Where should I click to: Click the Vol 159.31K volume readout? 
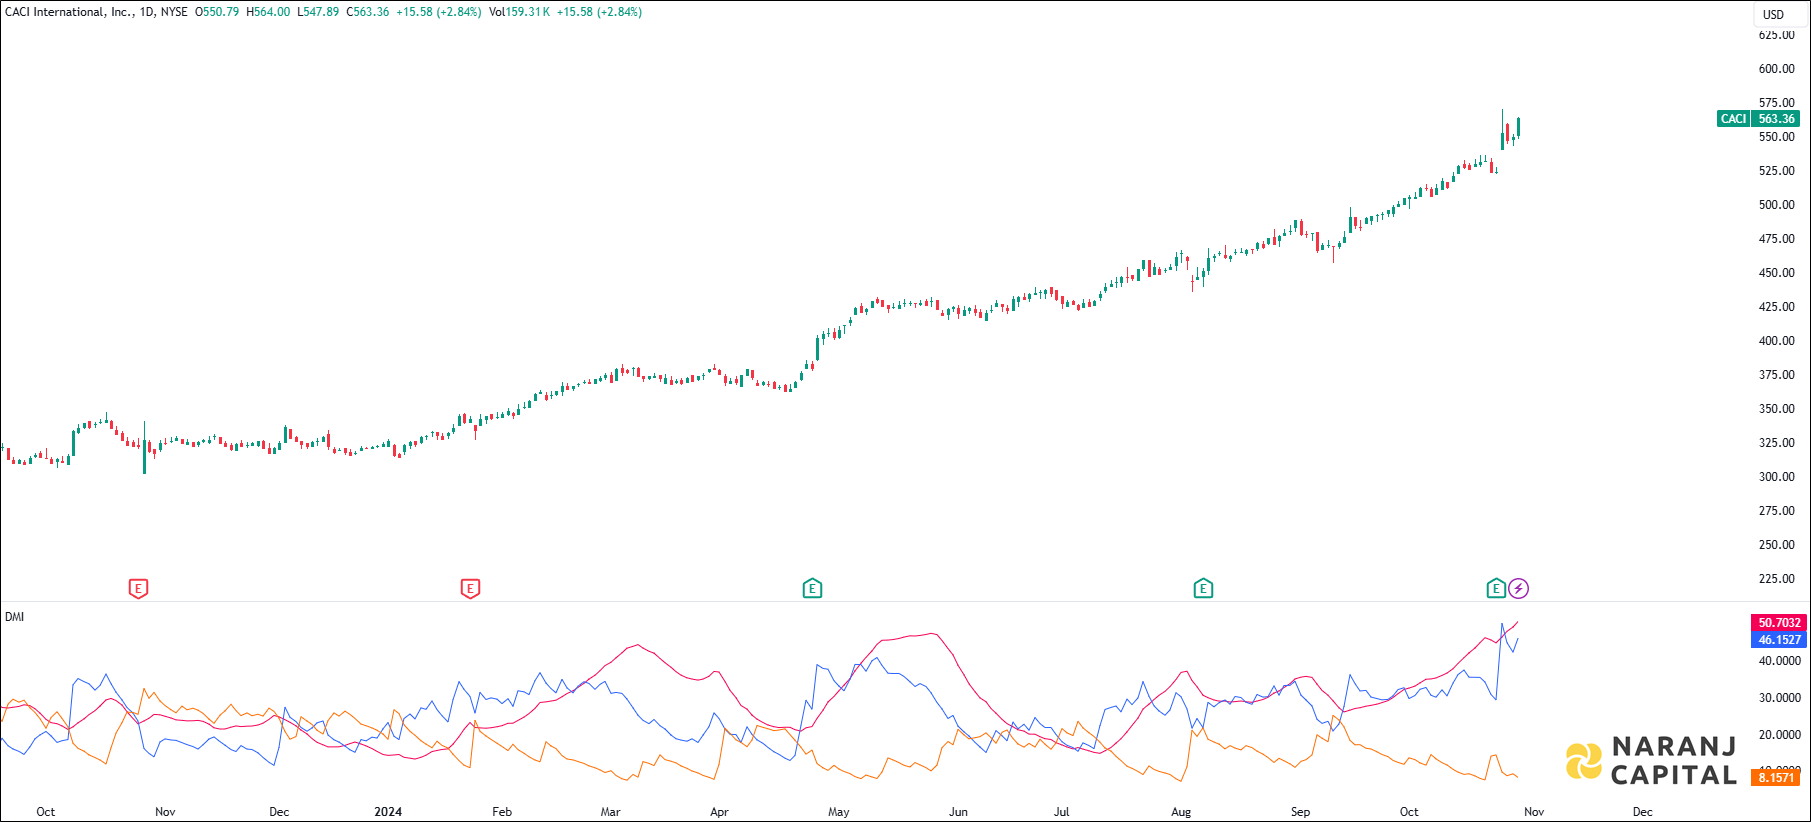519,12
